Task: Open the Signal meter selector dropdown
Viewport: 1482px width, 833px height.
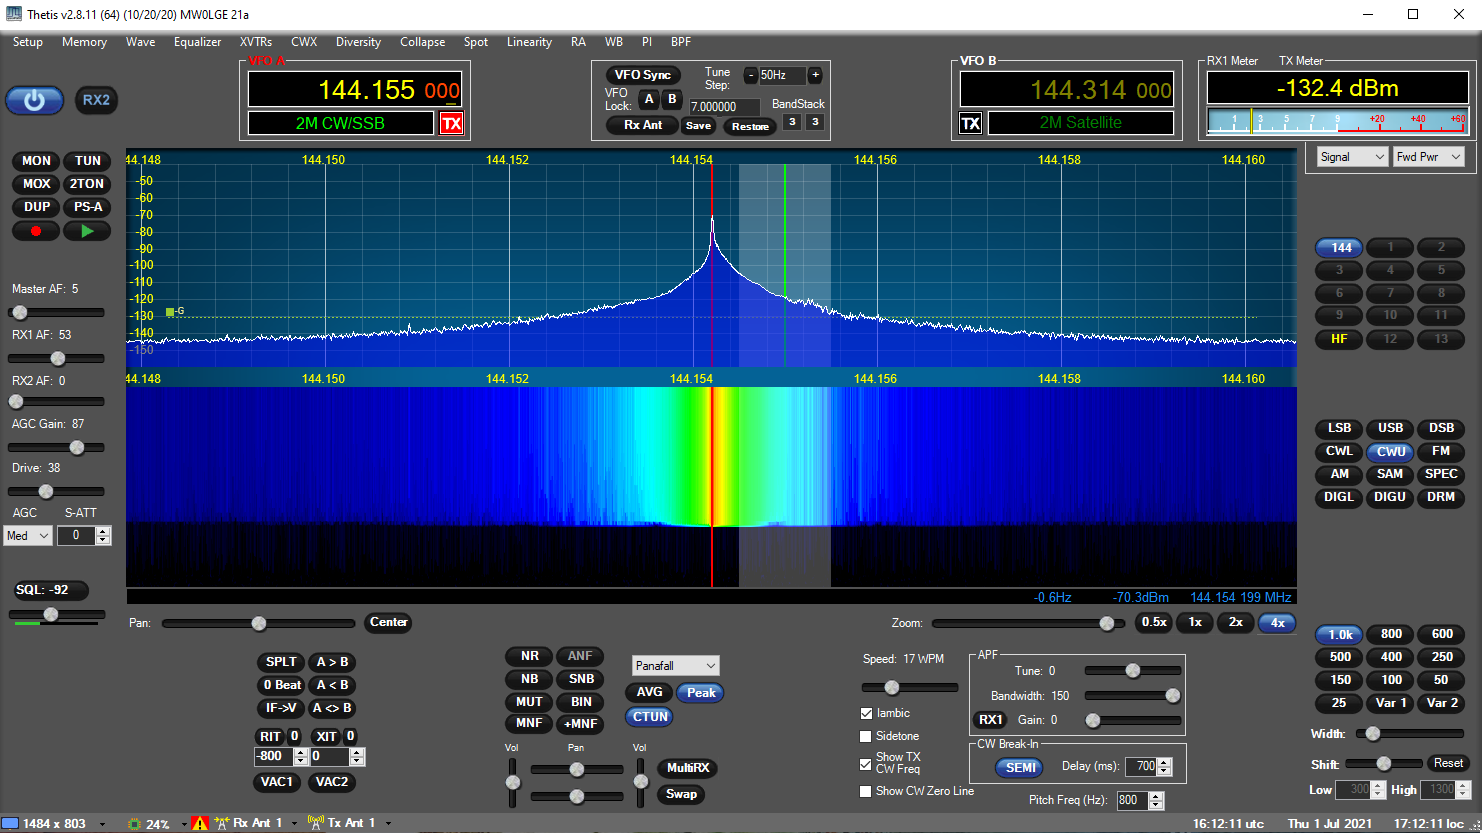Action: tap(1352, 156)
